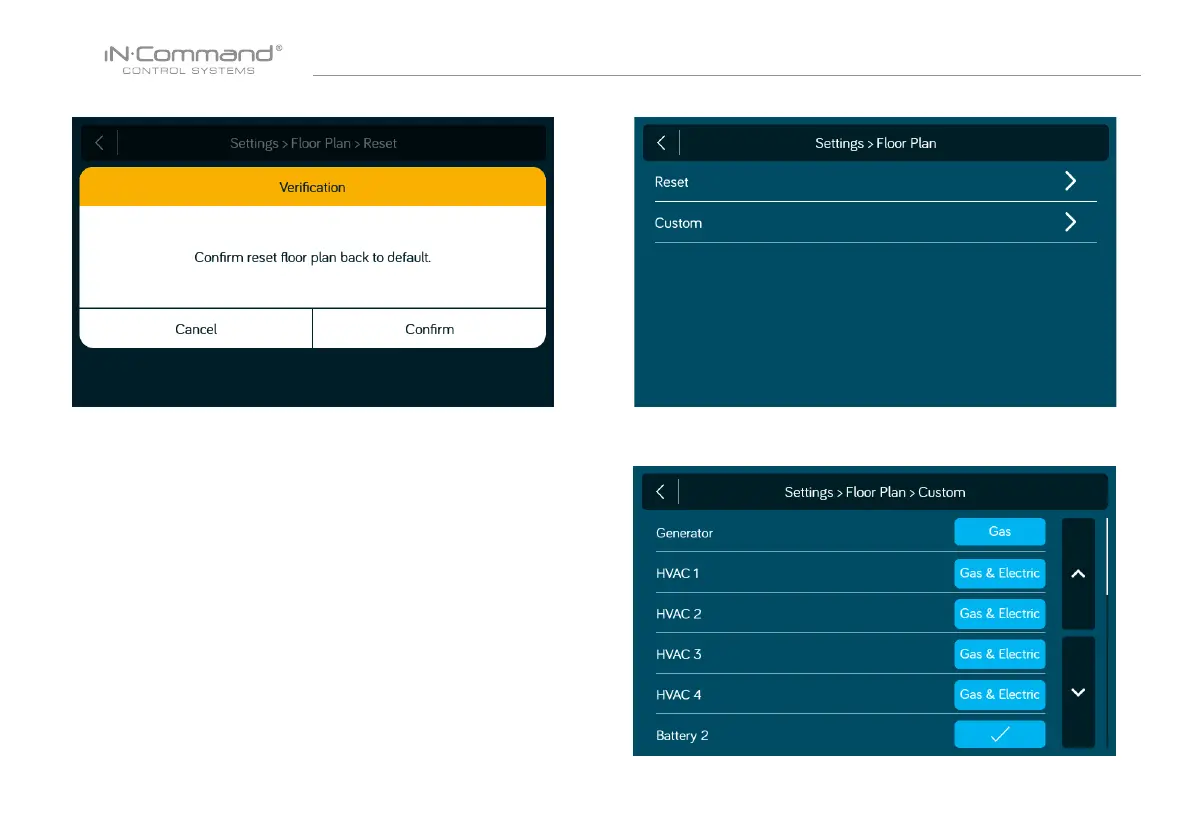Click the HVAC 1 row label

tap(678, 573)
